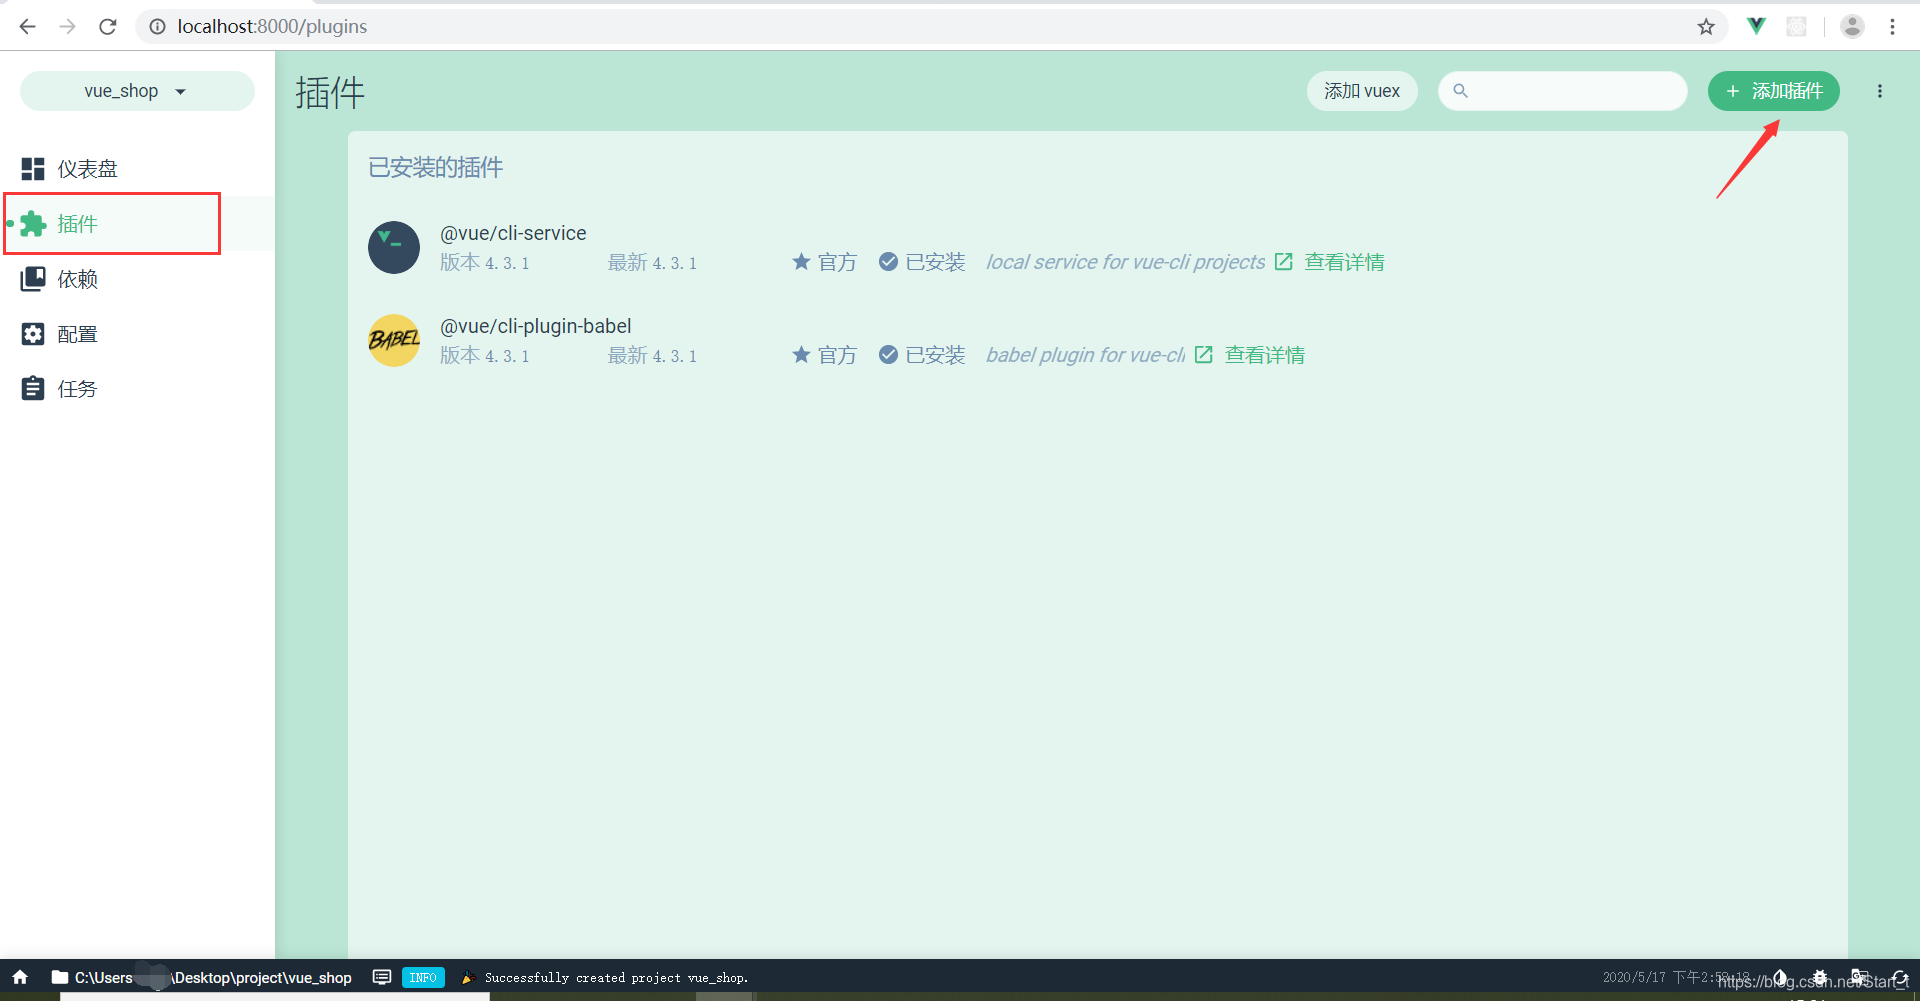Go to 仪表盘 dashboard in the sidebar
This screenshot has width=1920, height=1001.
(x=137, y=169)
